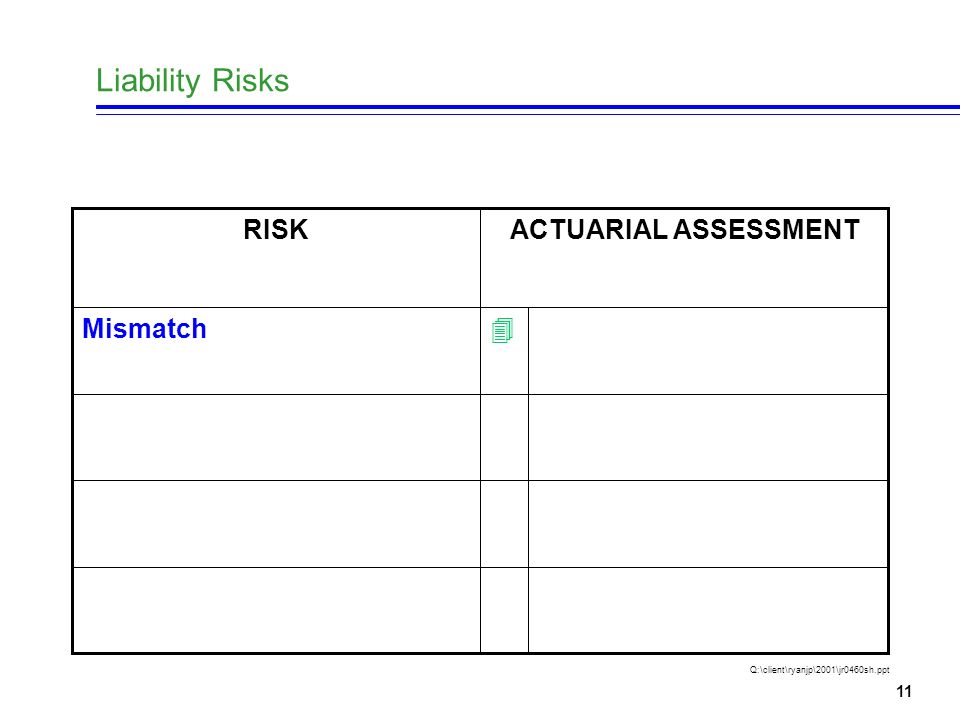This screenshot has height=720, width=960.
Task: Select the blue Mismatch text
Action: [x=144, y=329]
